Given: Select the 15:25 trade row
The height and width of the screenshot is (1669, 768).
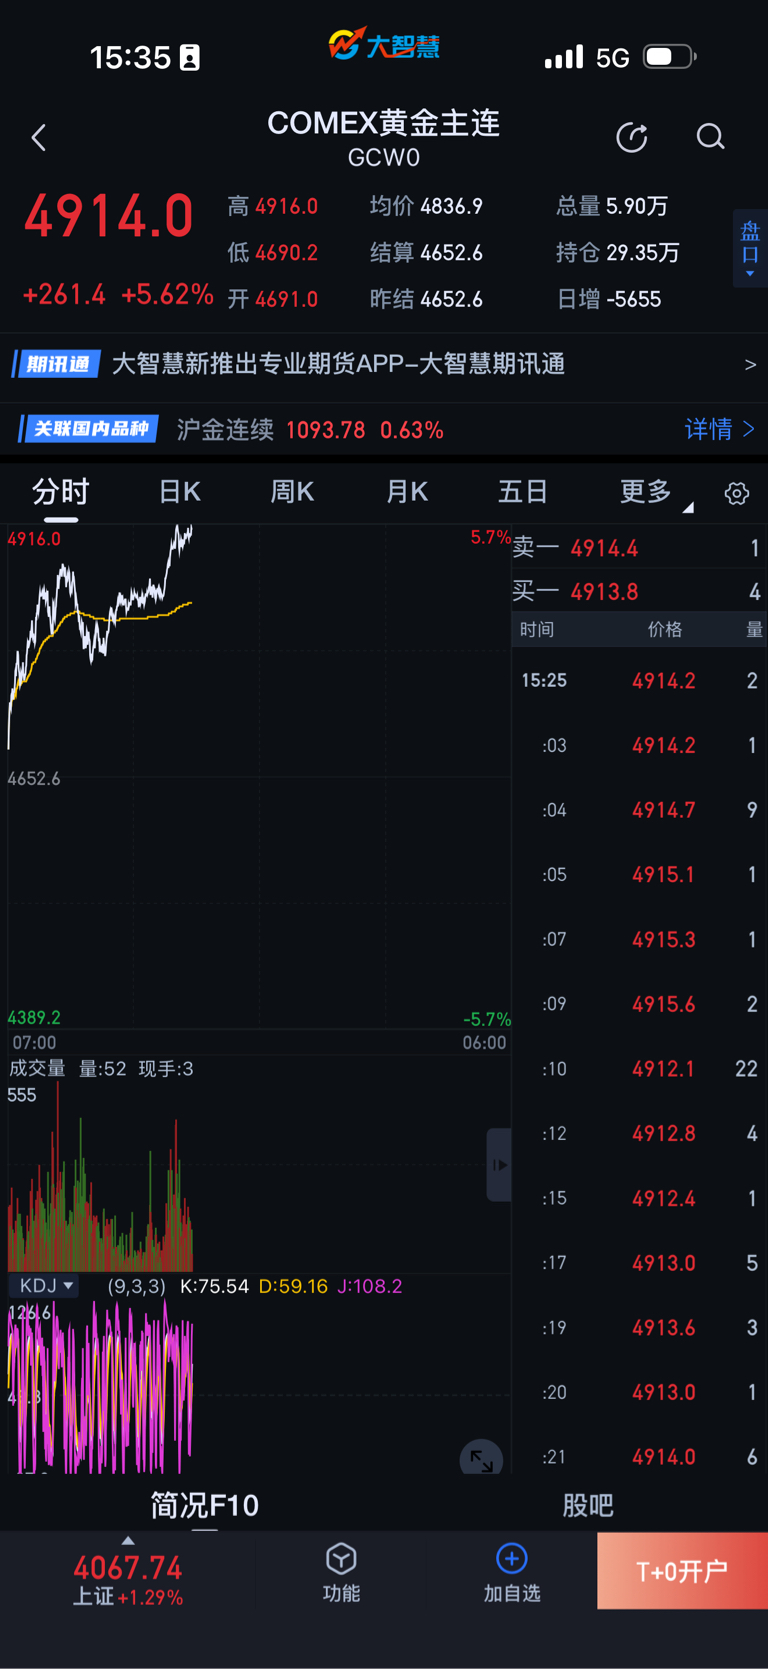Looking at the screenshot, I should [x=638, y=681].
